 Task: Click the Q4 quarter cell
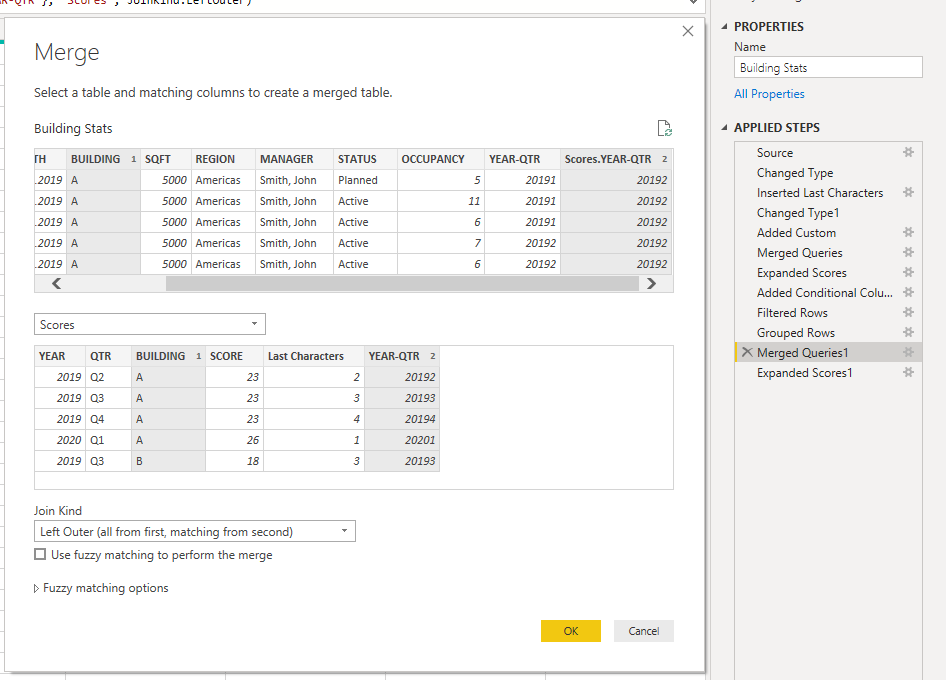click(108, 419)
